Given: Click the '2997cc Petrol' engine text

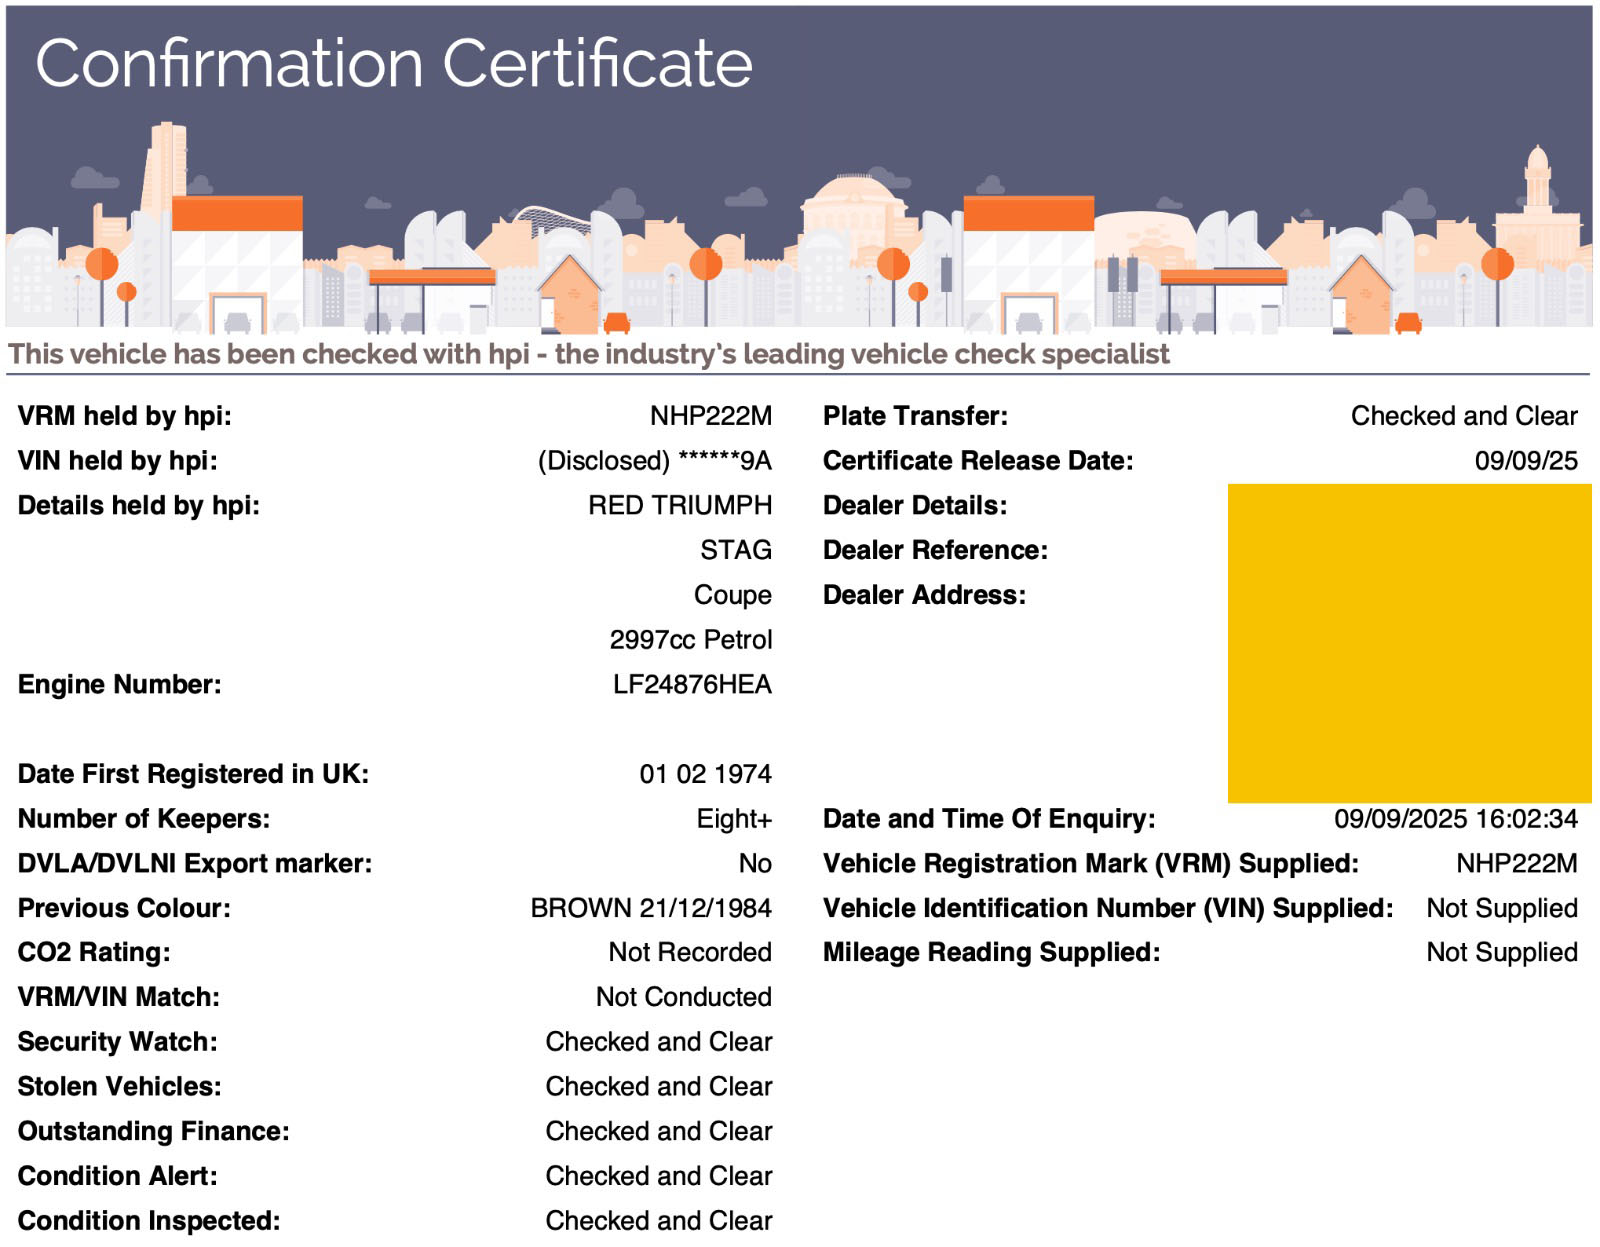Looking at the screenshot, I should (691, 640).
